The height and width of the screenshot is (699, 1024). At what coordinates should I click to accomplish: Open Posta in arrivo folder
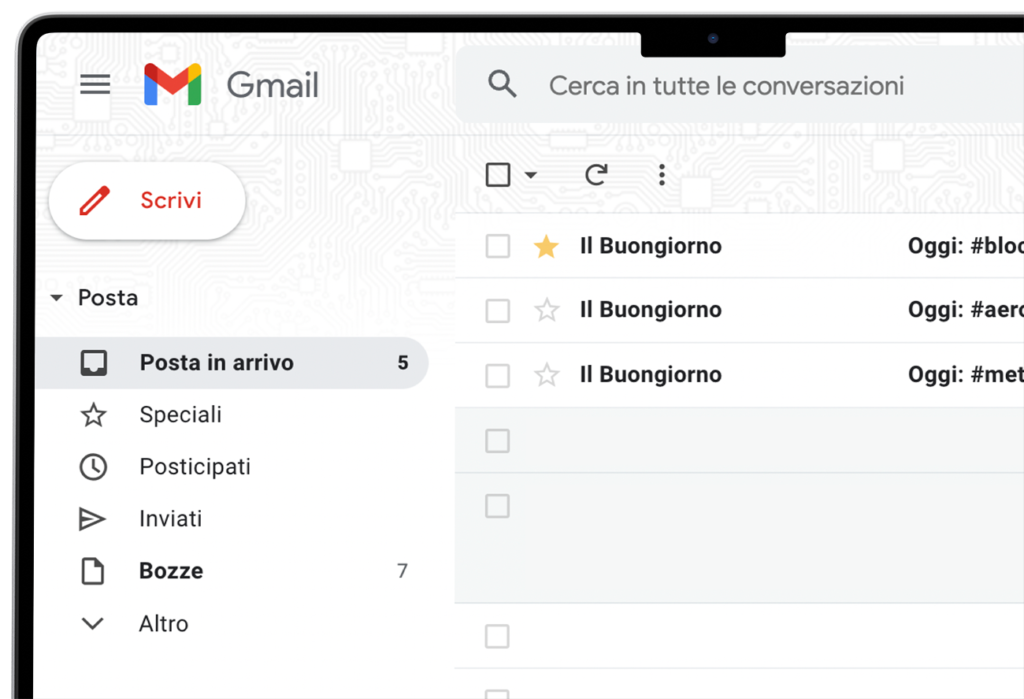pos(232,363)
